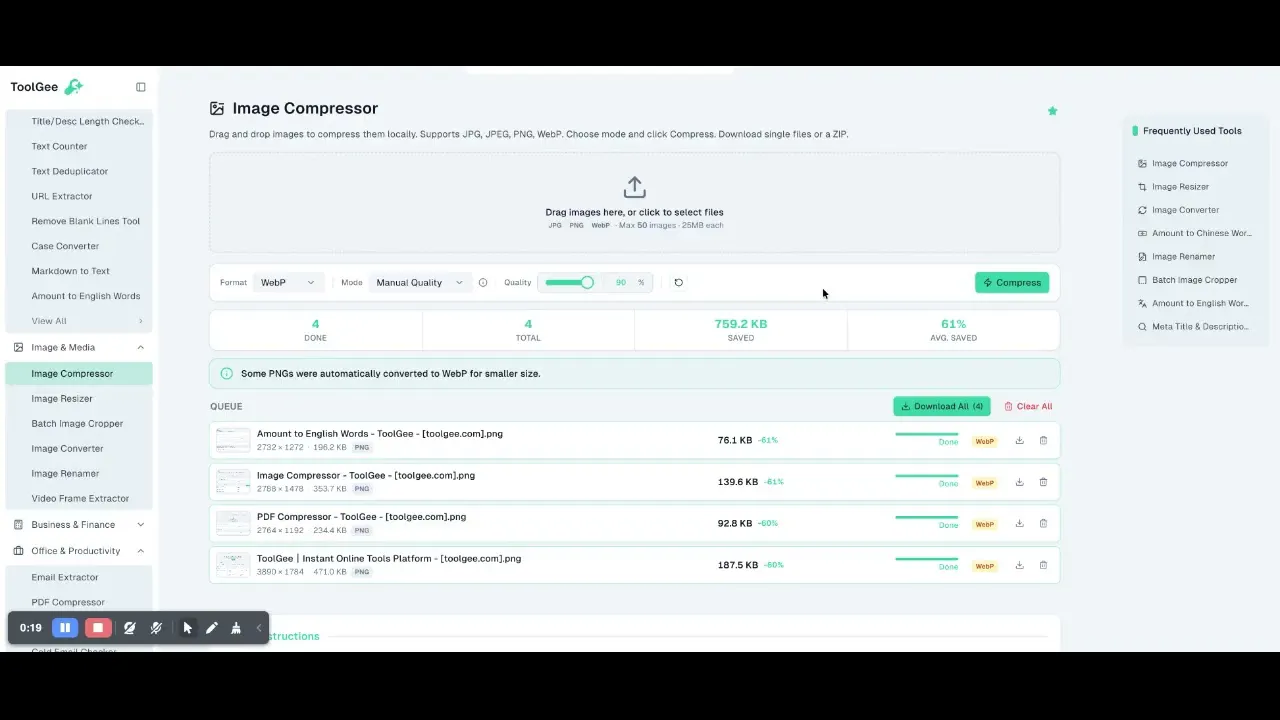The width and height of the screenshot is (1280, 720).
Task: Stop the screen recording
Action: click(98, 628)
